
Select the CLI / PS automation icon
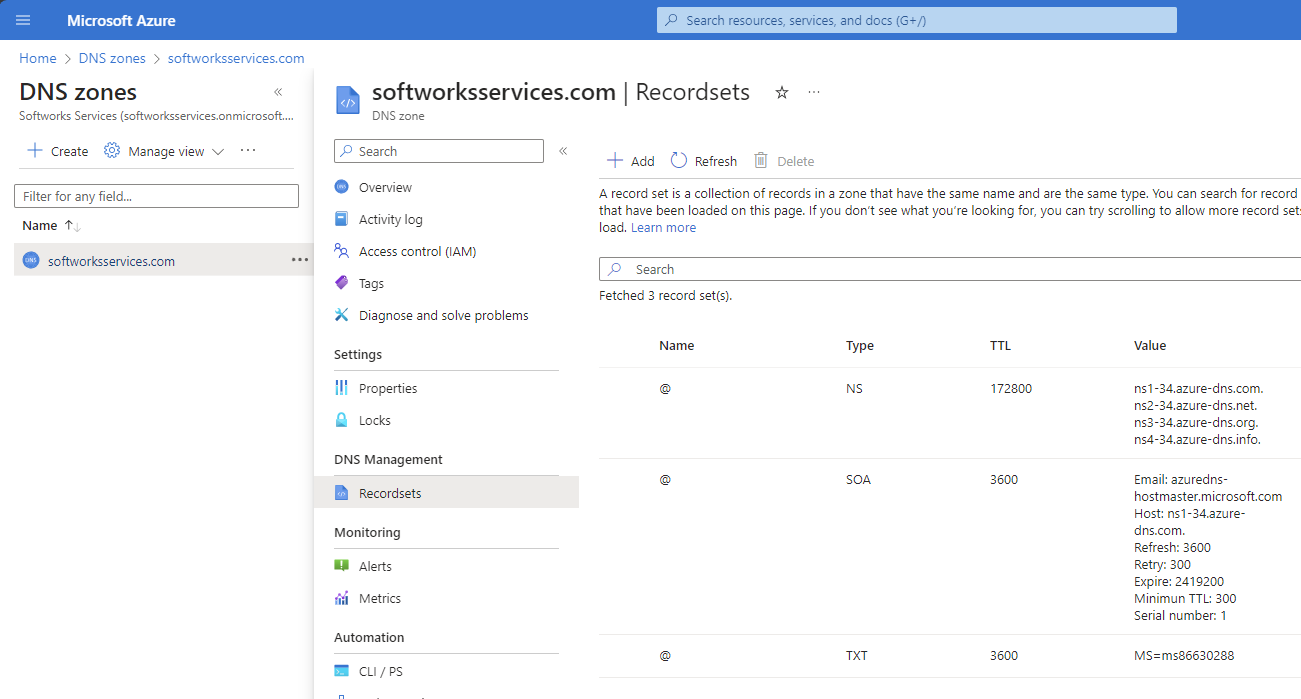(x=341, y=670)
